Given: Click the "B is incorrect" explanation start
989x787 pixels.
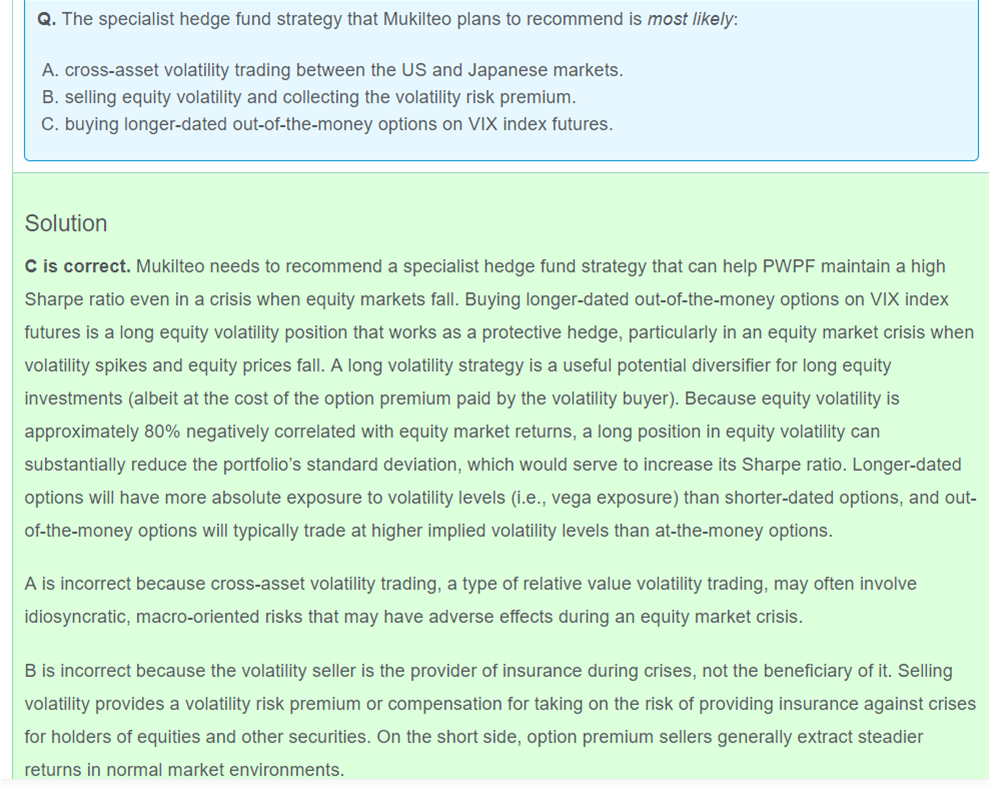Looking at the screenshot, I should pyautogui.click(x=81, y=670).
